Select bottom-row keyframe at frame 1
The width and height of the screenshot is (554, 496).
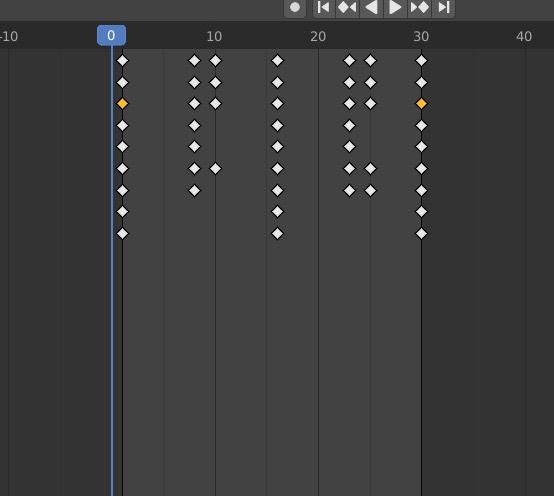pyautogui.click(x=122, y=234)
